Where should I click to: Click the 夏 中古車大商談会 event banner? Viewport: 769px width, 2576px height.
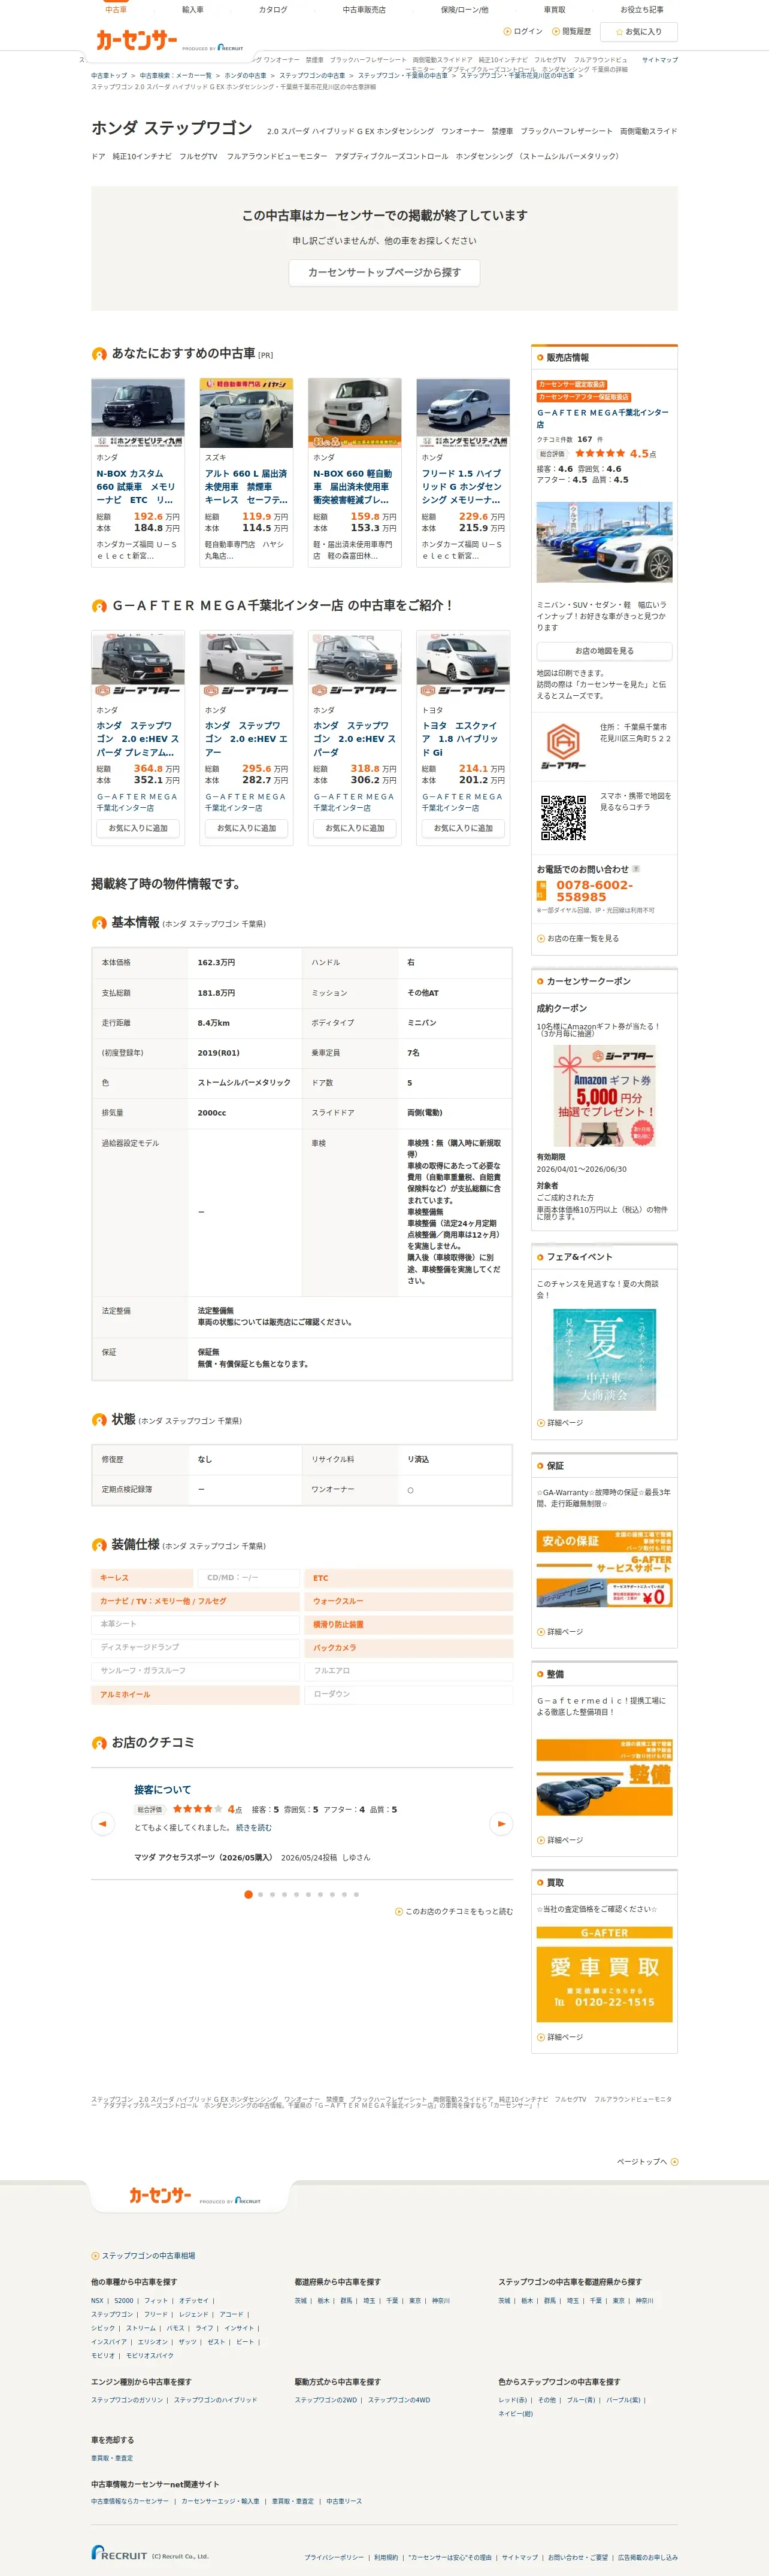point(604,1359)
